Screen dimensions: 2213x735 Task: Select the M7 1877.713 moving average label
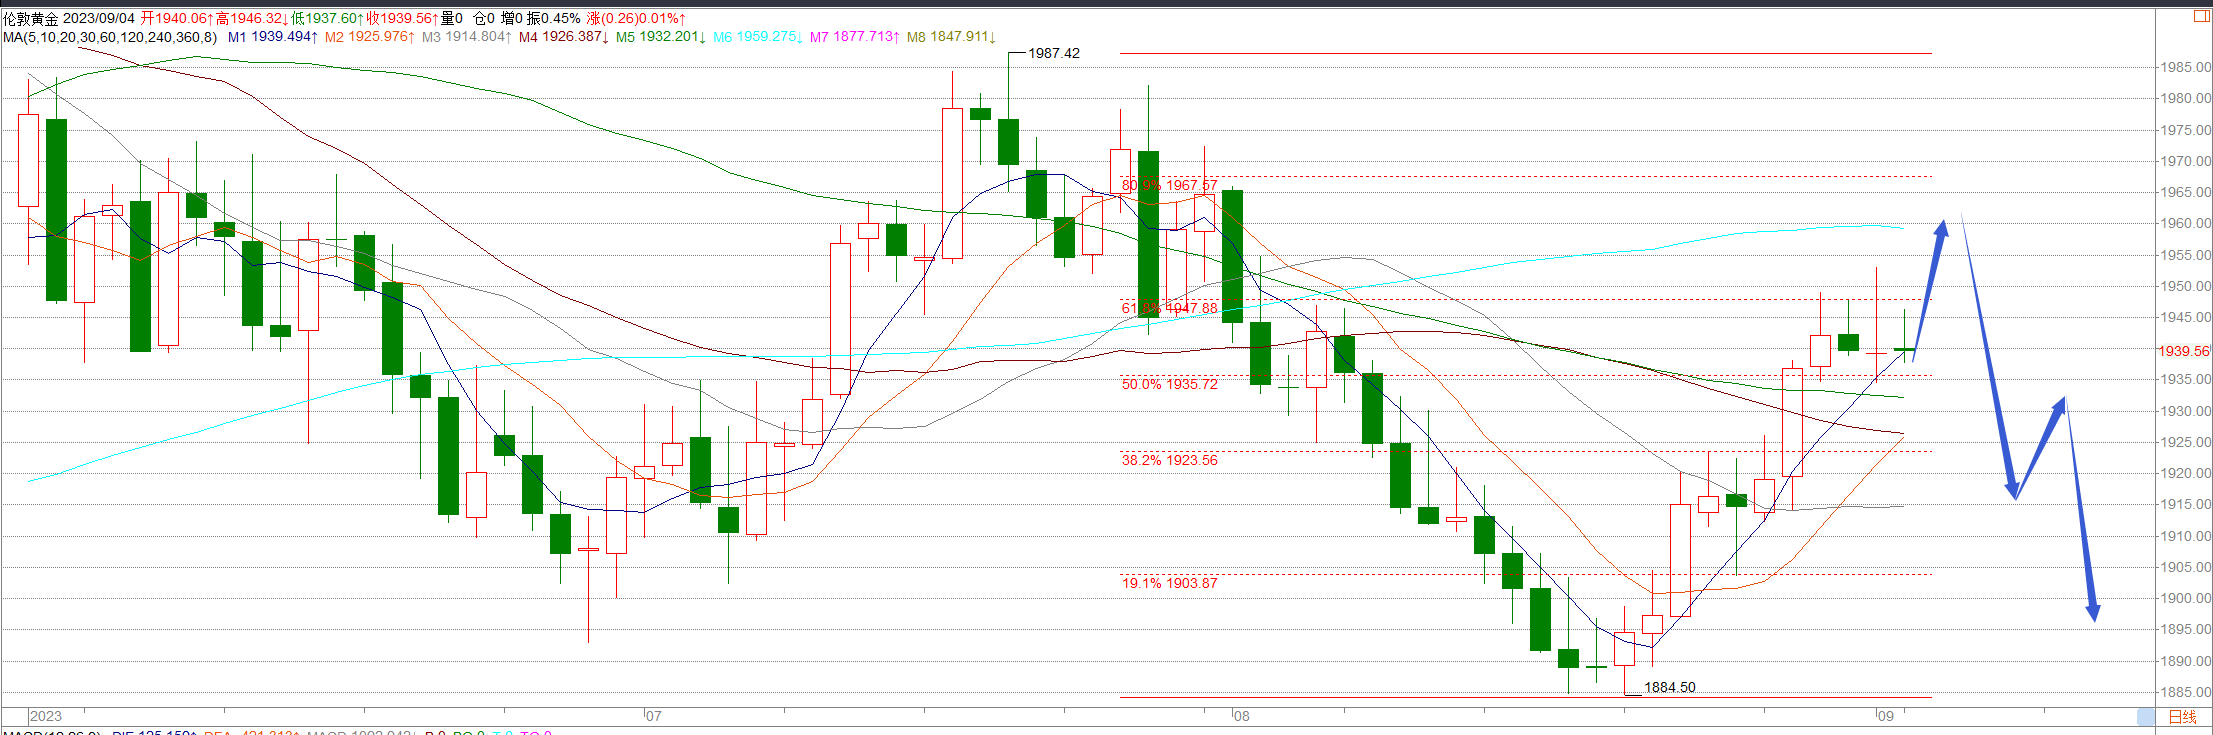point(855,37)
